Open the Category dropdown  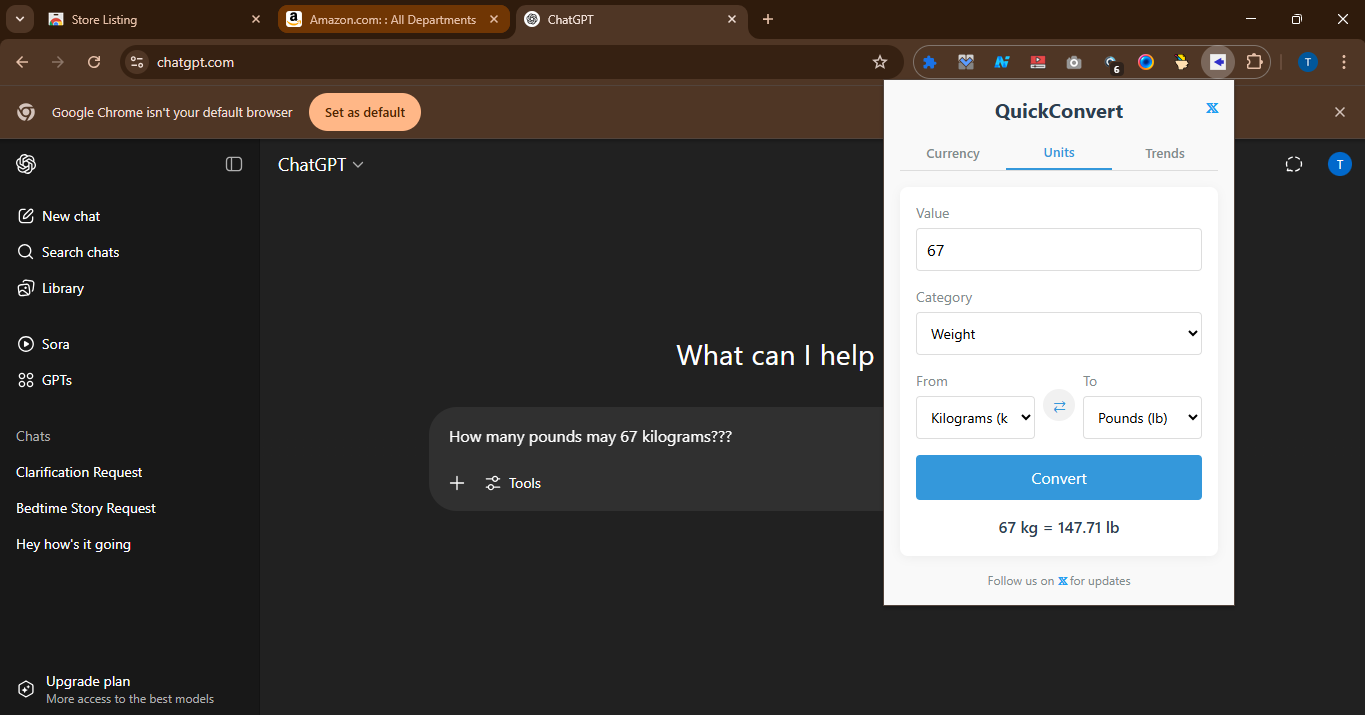[1058, 333]
